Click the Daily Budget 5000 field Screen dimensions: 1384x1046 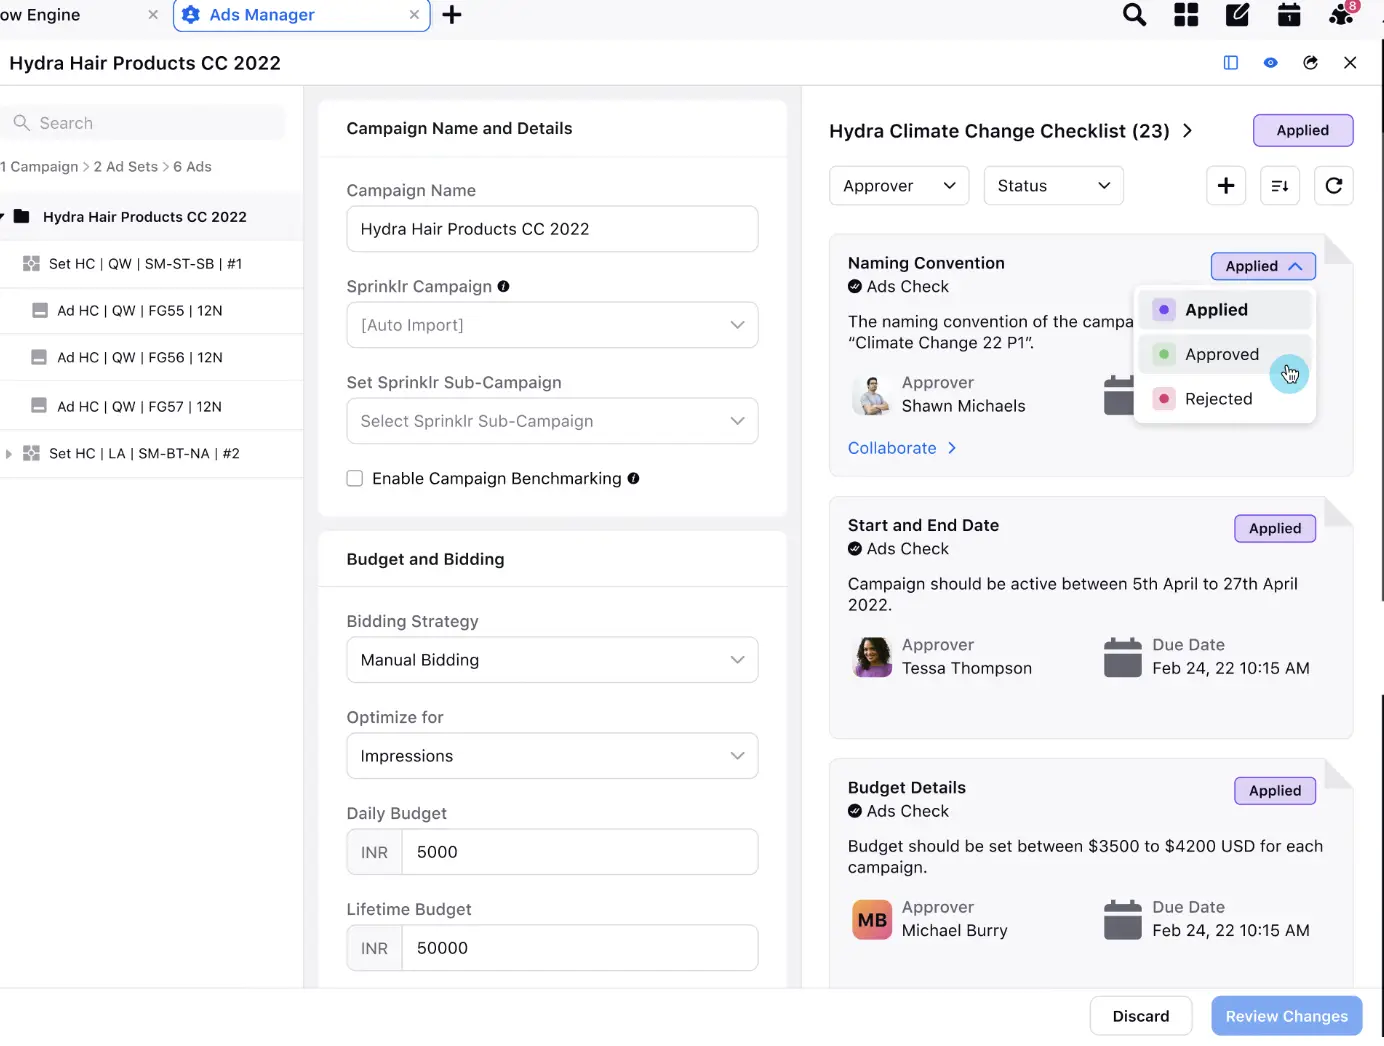click(579, 852)
